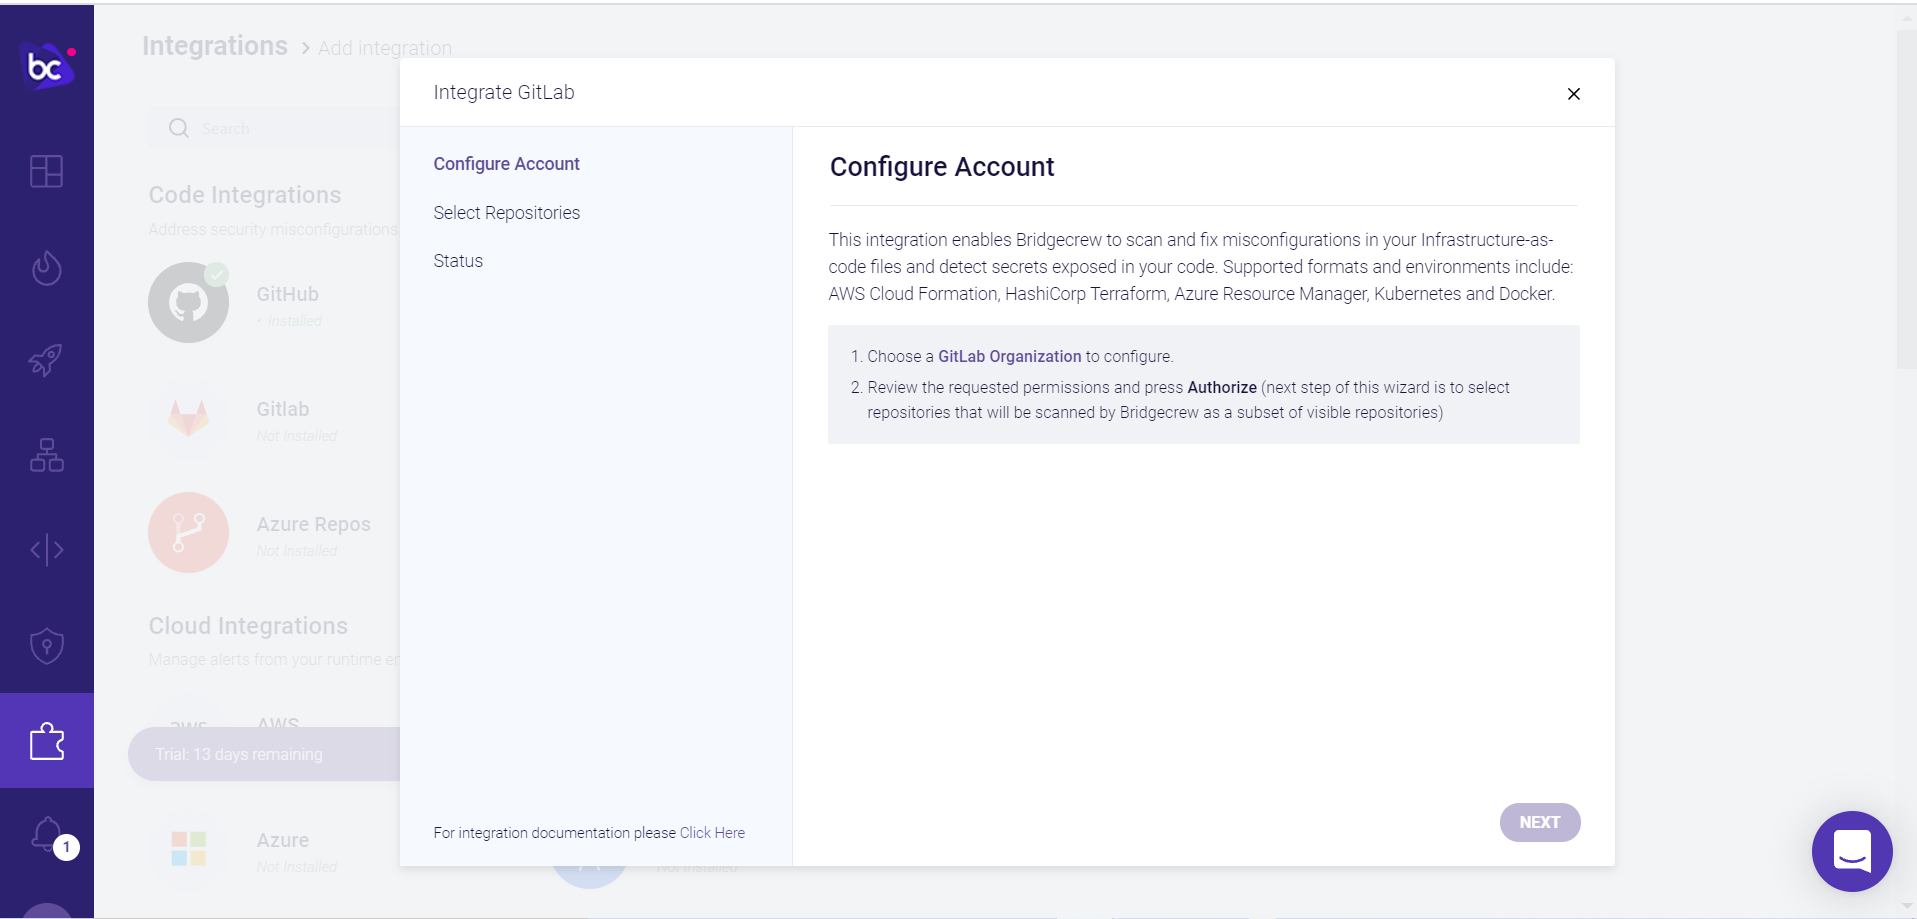Select the Configure Account step
The height and width of the screenshot is (919, 1917).
point(506,164)
